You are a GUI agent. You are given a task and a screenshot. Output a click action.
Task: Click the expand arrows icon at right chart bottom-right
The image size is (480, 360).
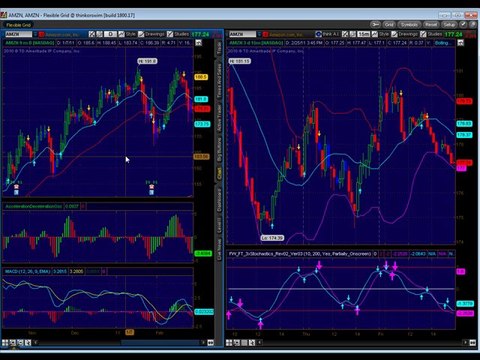coord(472,342)
